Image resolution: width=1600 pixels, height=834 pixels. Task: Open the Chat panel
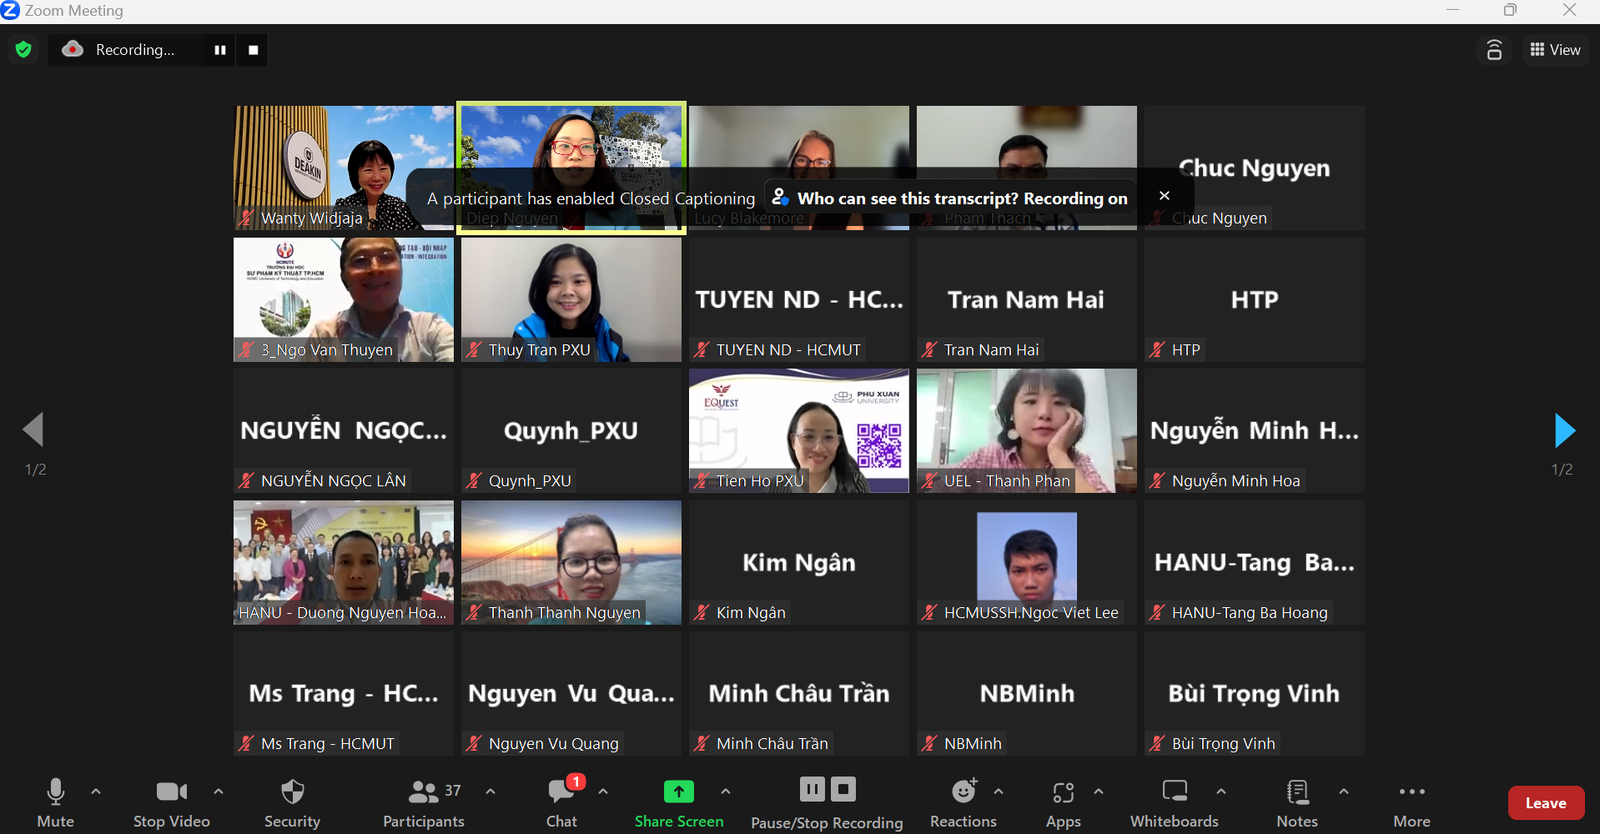click(x=562, y=803)
